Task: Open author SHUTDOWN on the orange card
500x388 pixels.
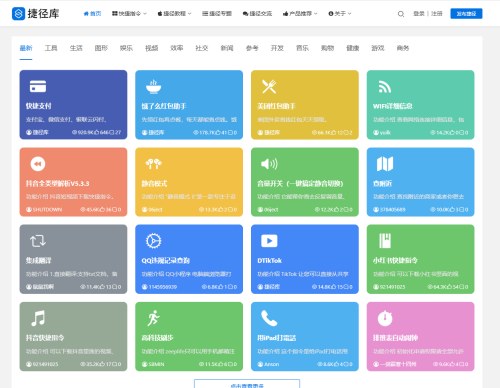Action: point(44,210)
